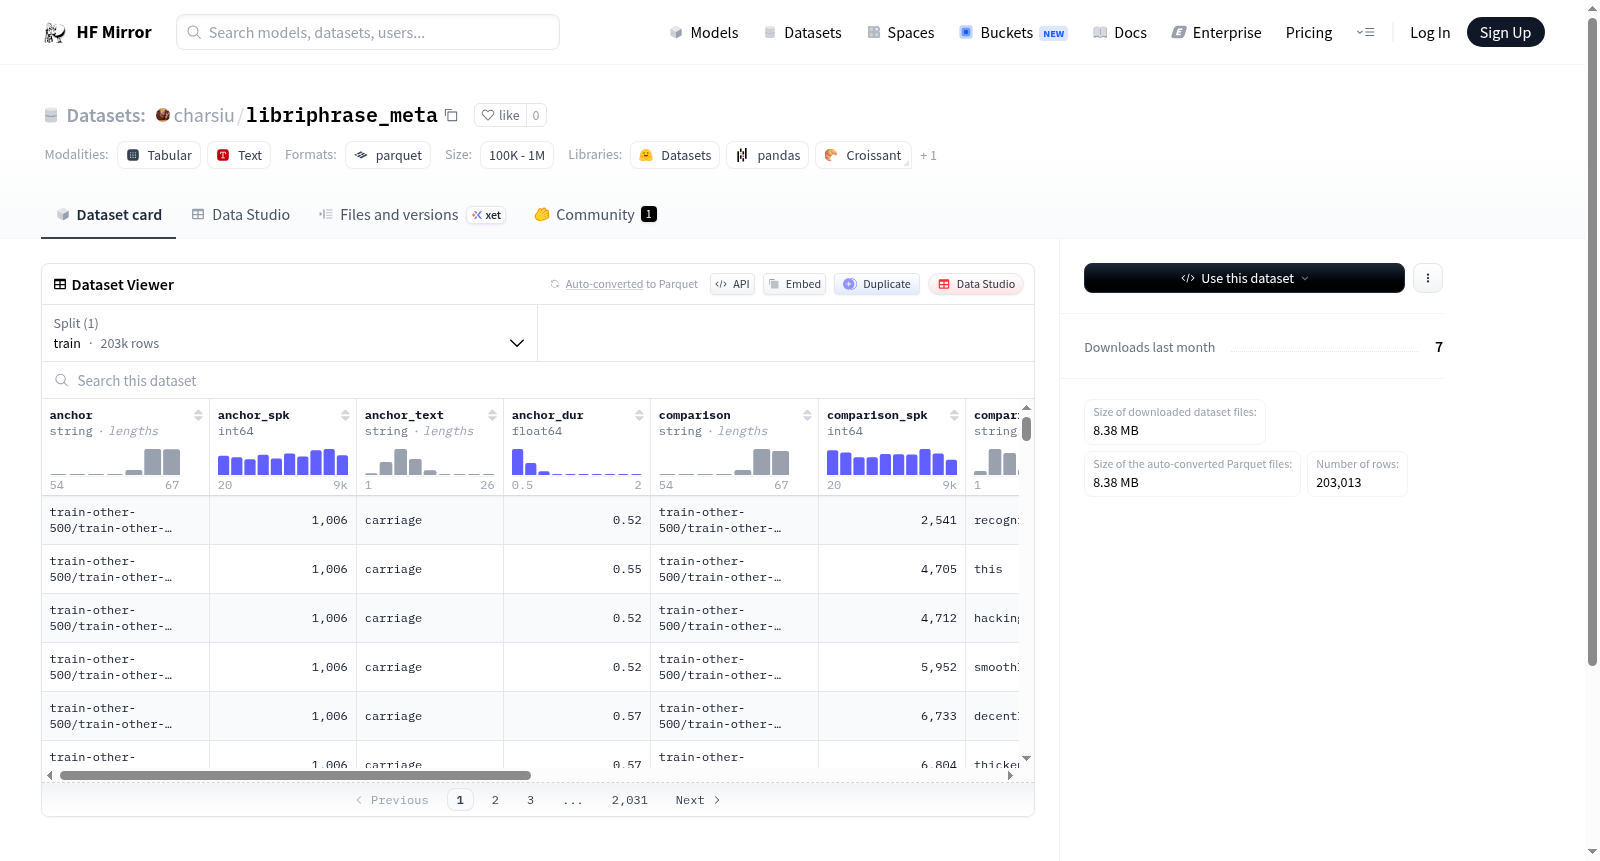Open the Datasets menu item
The width and height of the screenshot is (1600, 861).
tap(802, 33)
